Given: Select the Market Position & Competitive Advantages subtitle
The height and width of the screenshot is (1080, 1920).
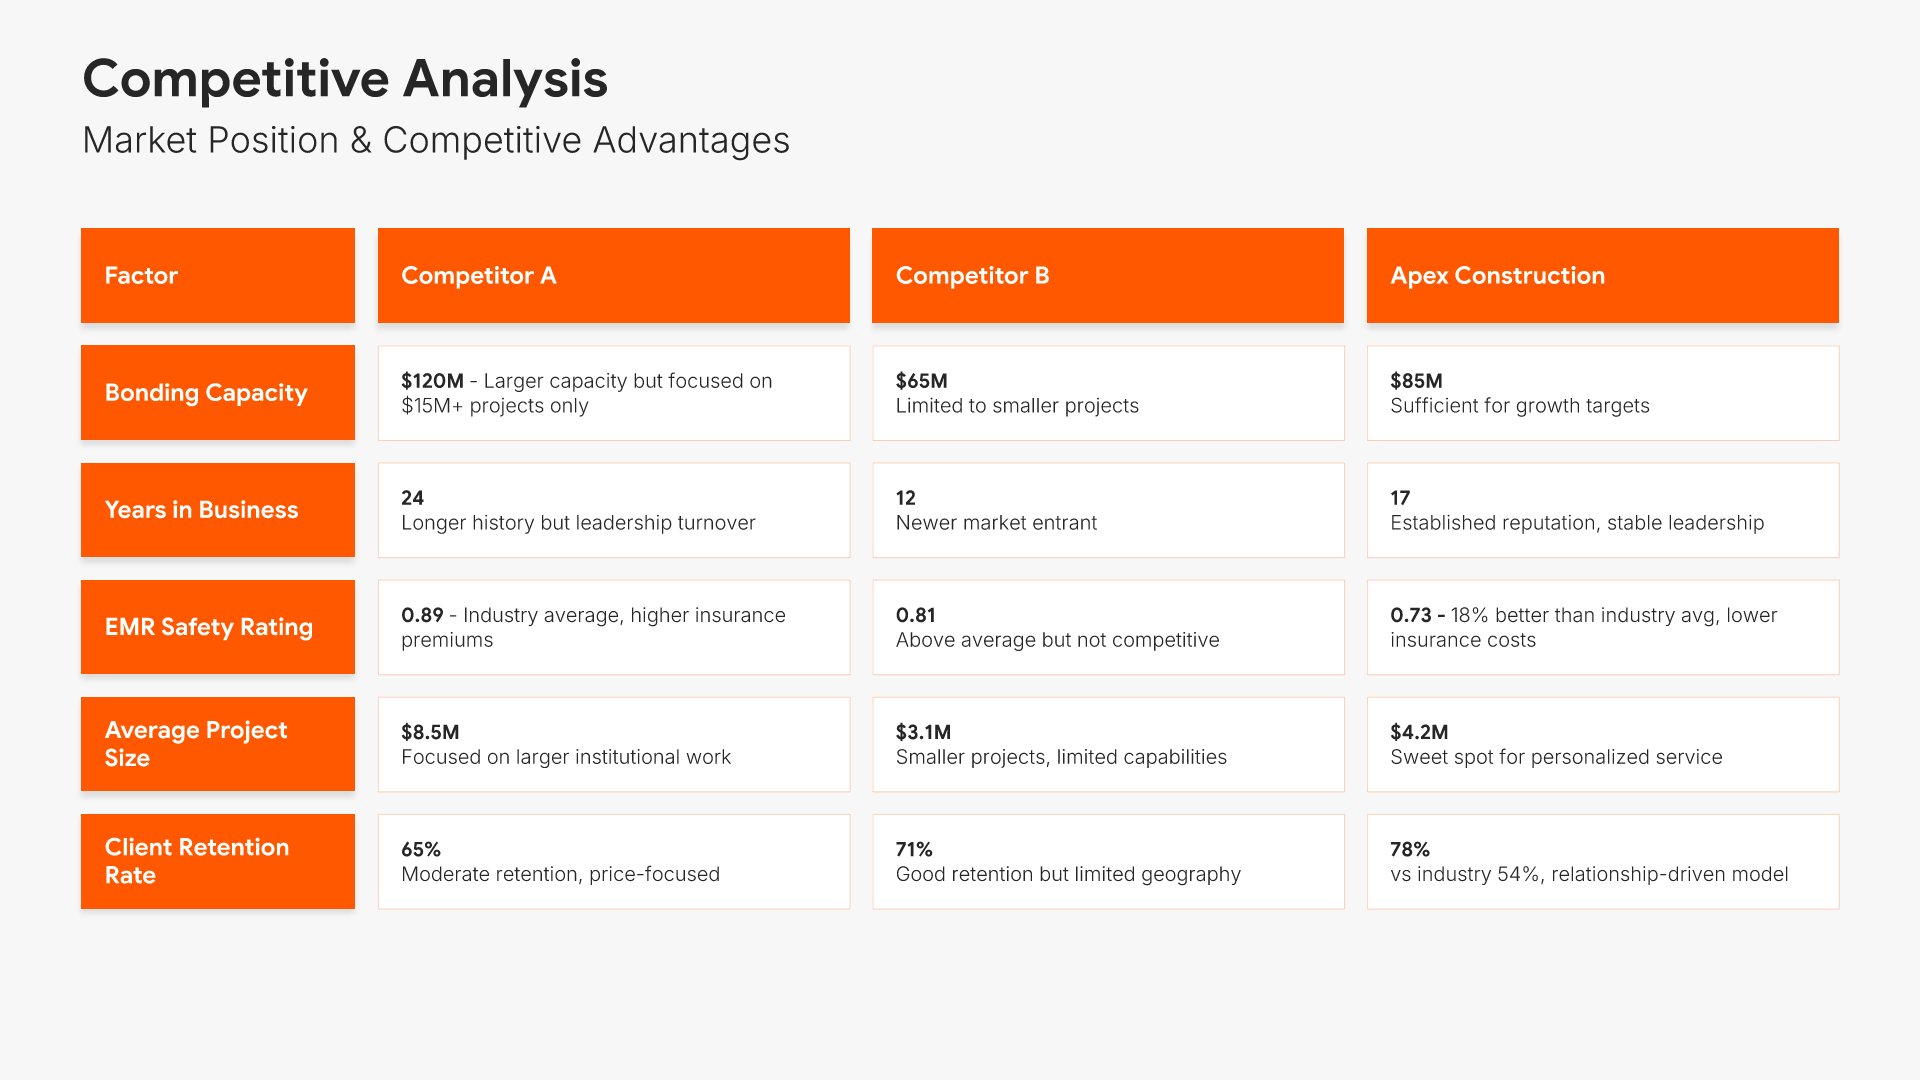Looking at the screenshot, I should click(x=436, y=141).
